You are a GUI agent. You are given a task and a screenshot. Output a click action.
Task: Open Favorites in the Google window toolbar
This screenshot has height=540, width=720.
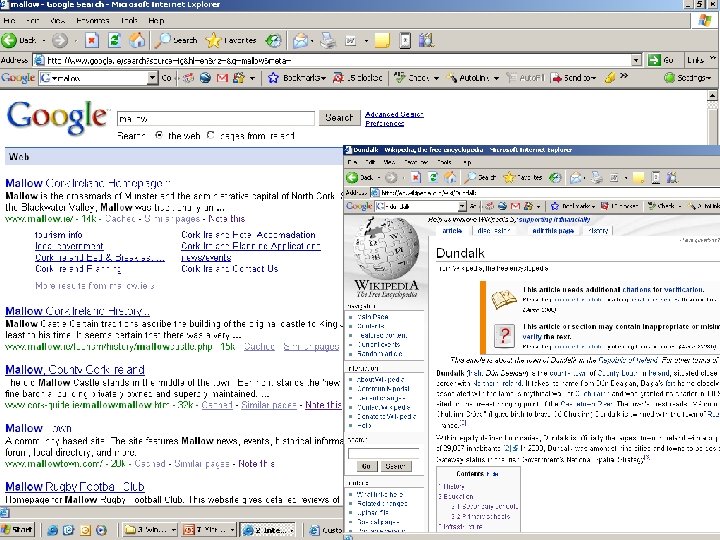pyautogui.click(x=231, y=40)
